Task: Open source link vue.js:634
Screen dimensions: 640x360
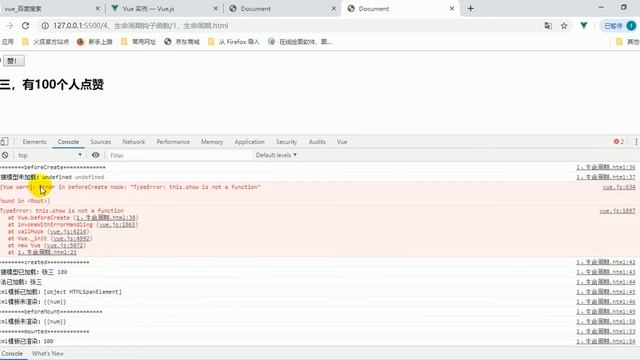Action: tap(619, 187)
